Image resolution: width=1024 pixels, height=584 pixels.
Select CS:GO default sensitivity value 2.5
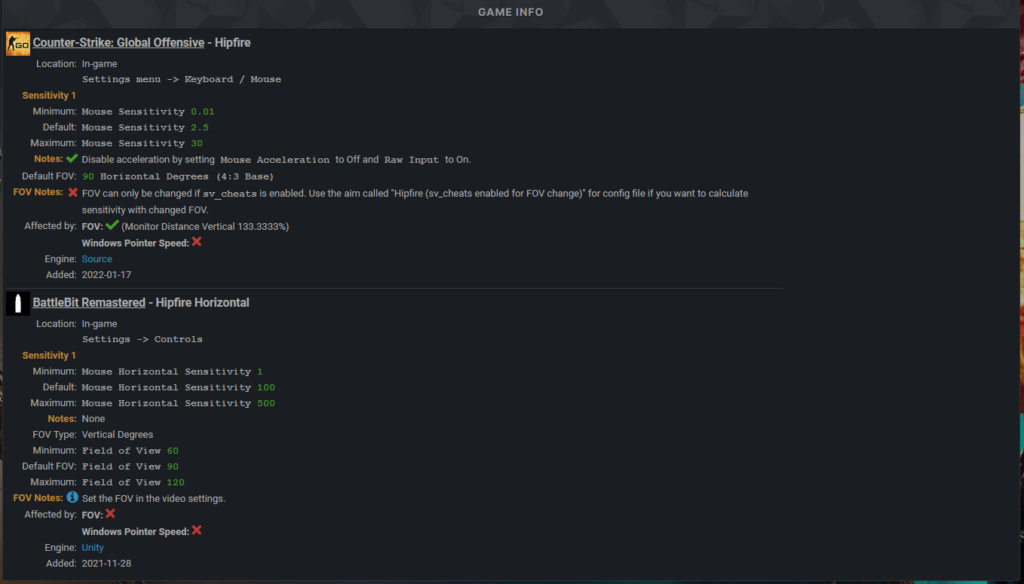(x=200, y=127)
